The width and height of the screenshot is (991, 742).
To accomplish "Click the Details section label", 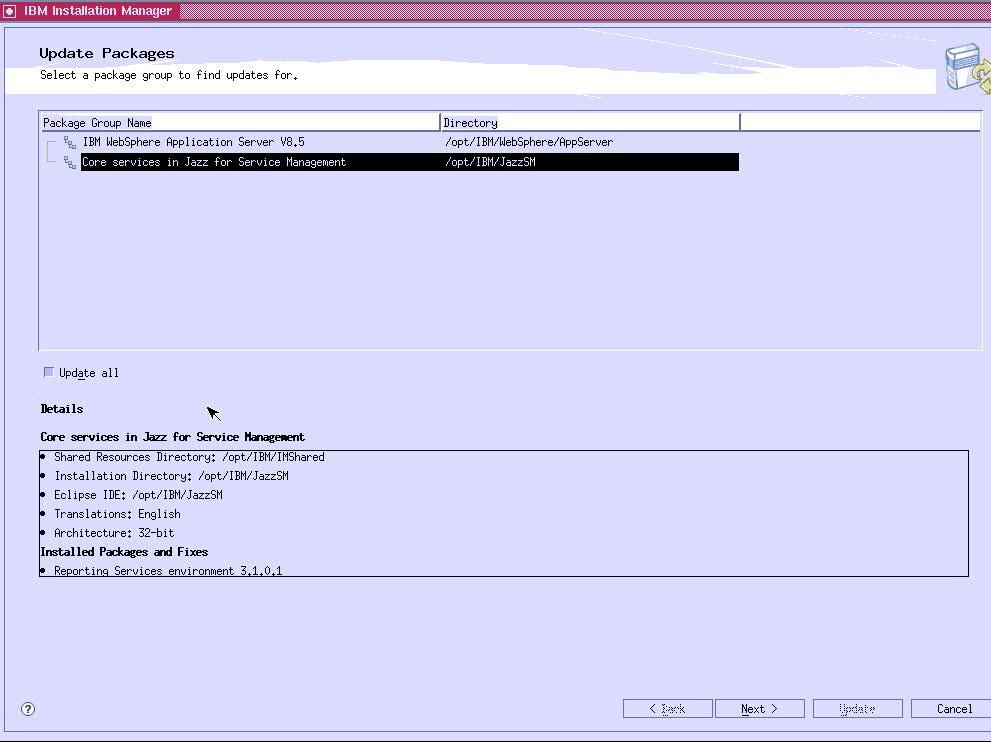I will (62, 409).
